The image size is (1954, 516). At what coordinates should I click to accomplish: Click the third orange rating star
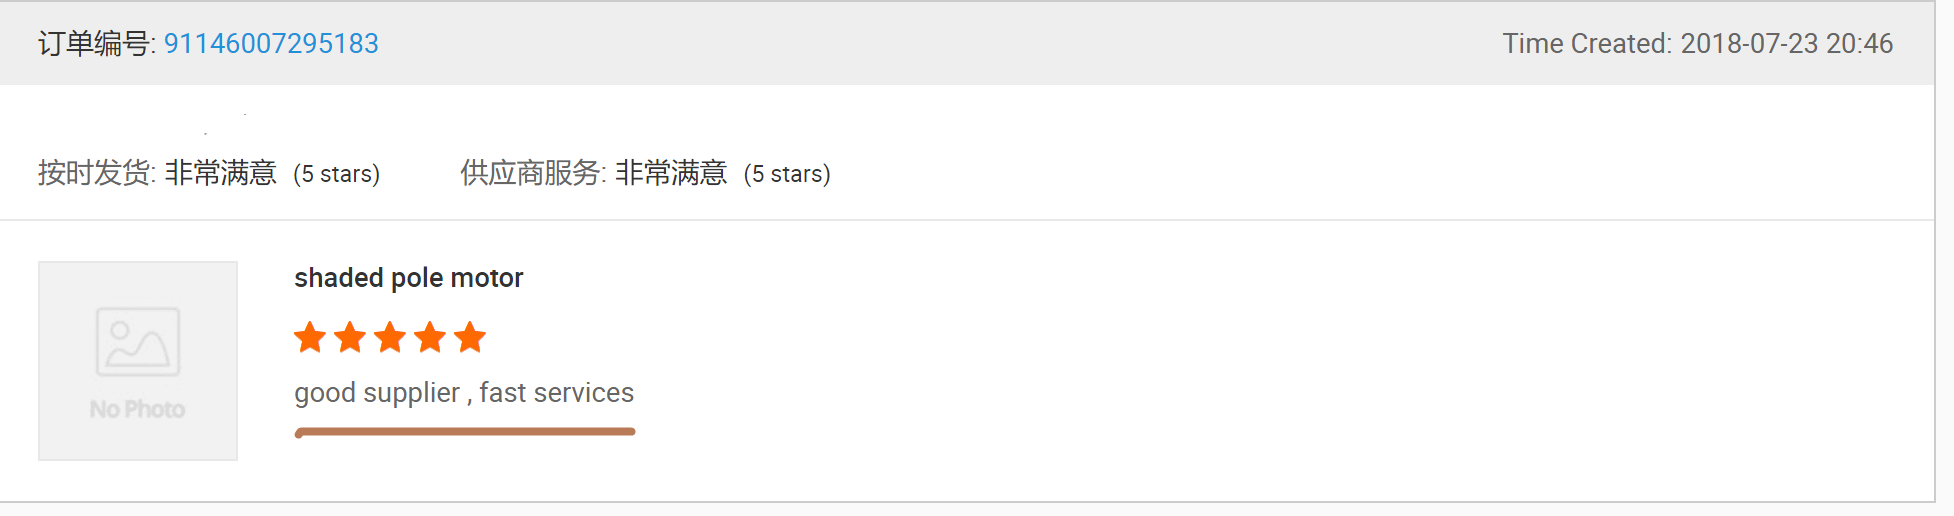pyautogui.click(x=390, y=338)
